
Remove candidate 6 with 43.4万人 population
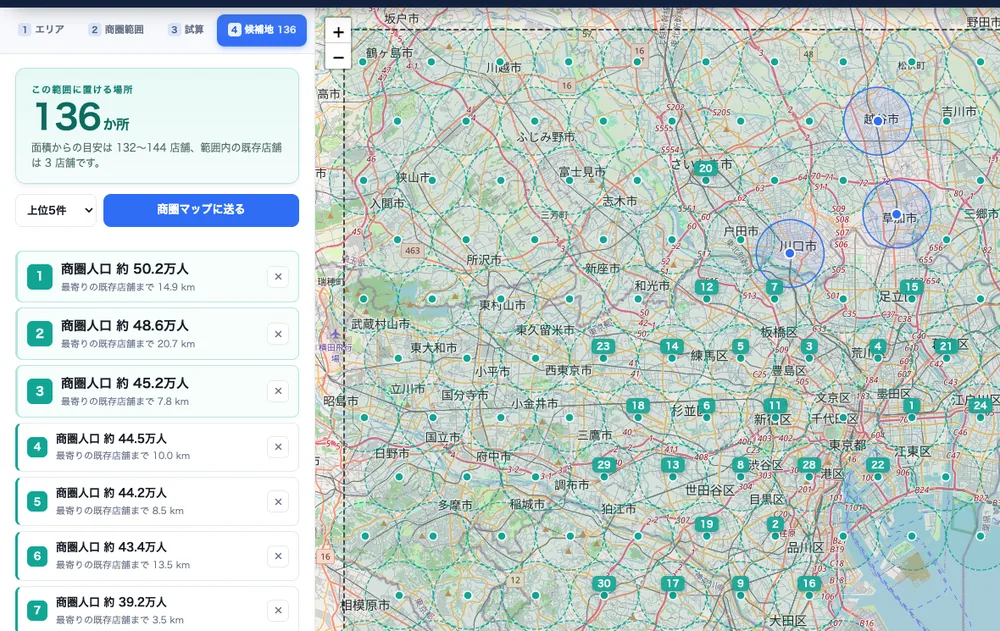tap(278, 556)
